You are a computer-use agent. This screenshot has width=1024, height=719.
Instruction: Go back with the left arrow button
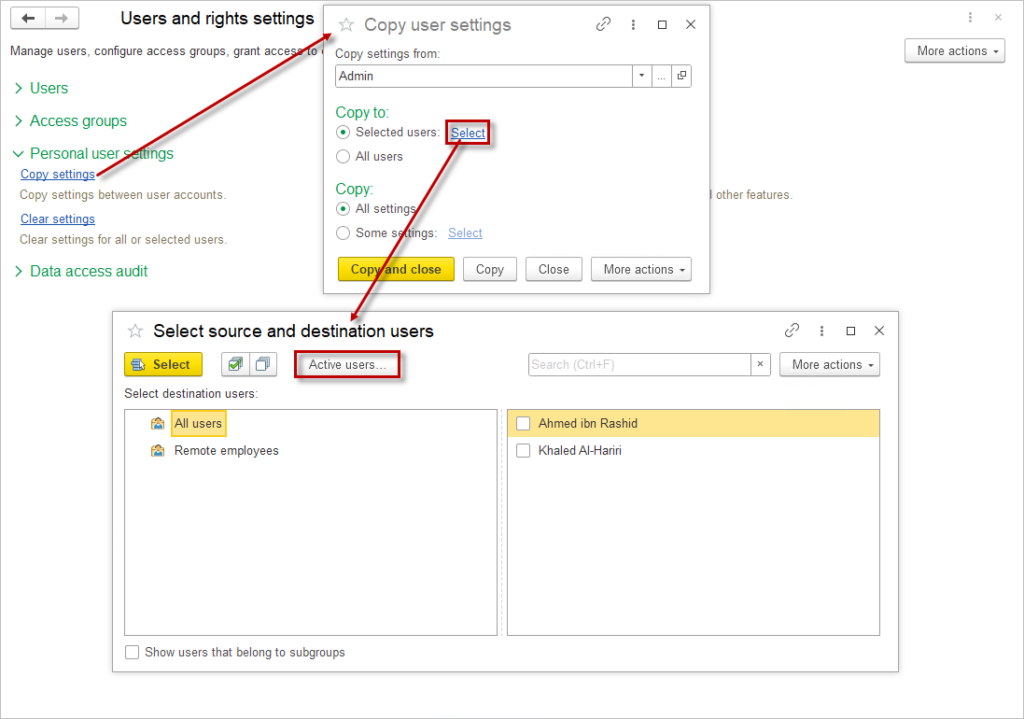point(28,18)
